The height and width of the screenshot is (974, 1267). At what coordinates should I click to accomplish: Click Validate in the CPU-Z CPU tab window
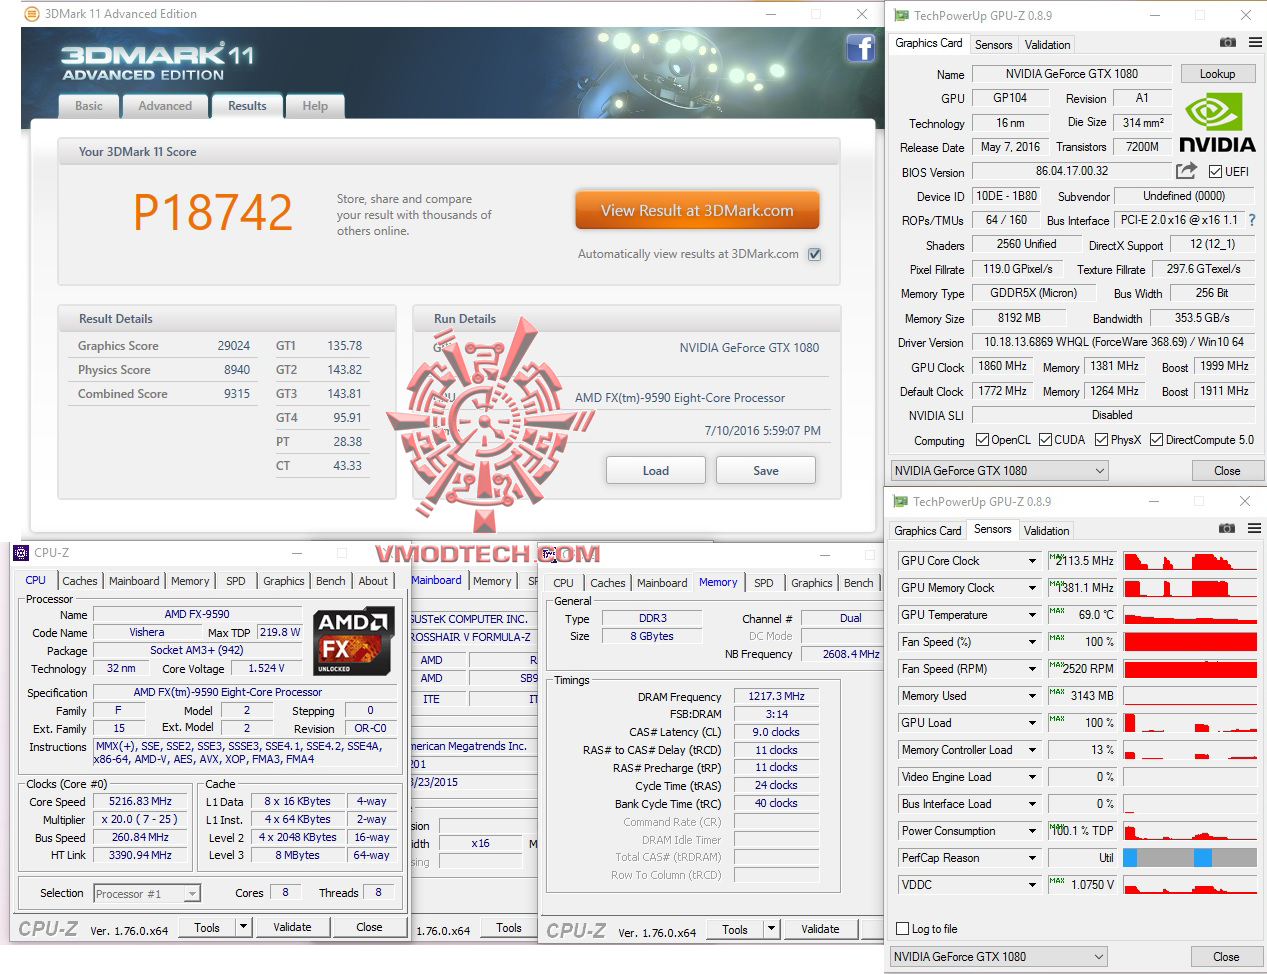click(292, 927)
